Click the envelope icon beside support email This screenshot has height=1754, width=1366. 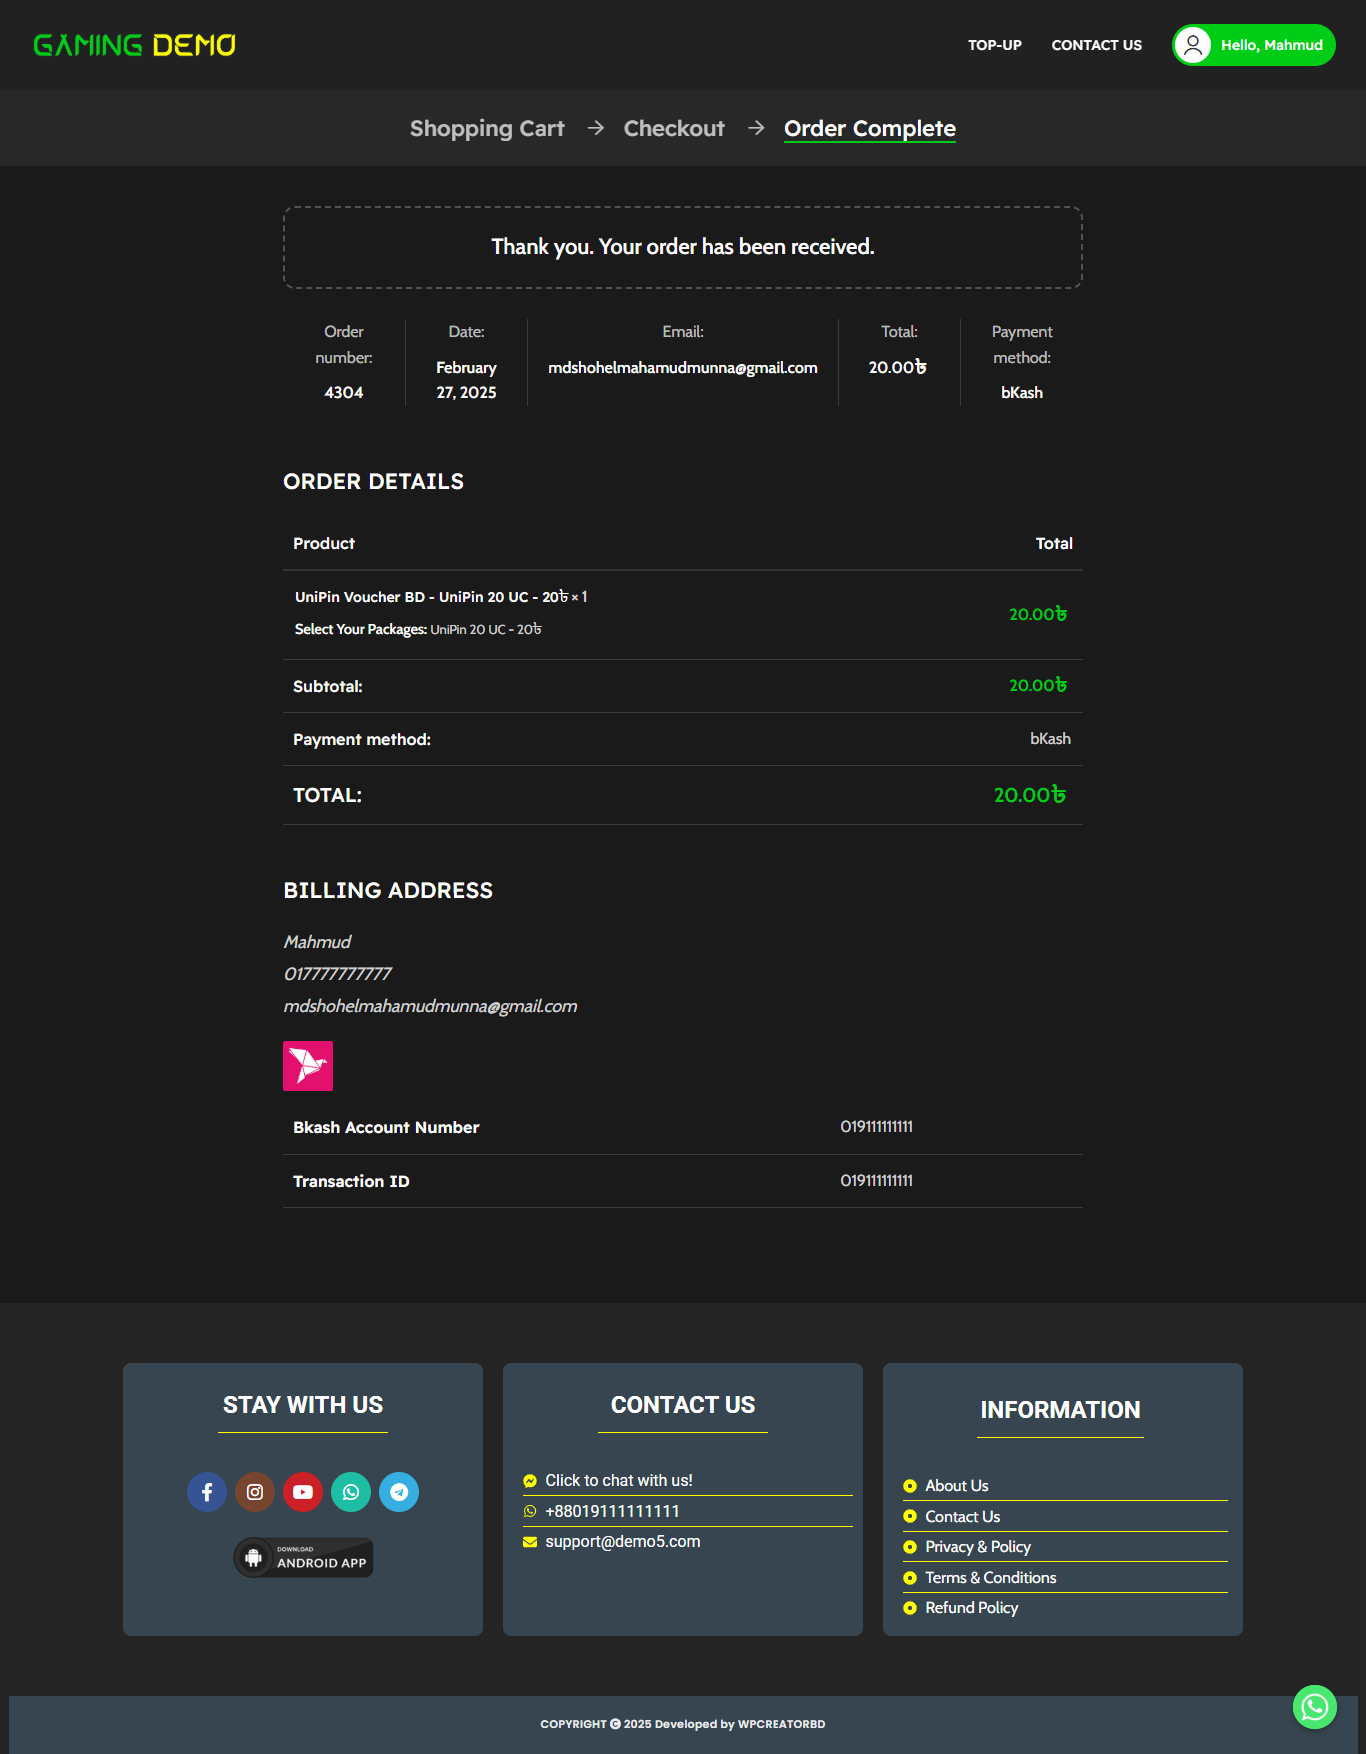[x=530, y=1542]
